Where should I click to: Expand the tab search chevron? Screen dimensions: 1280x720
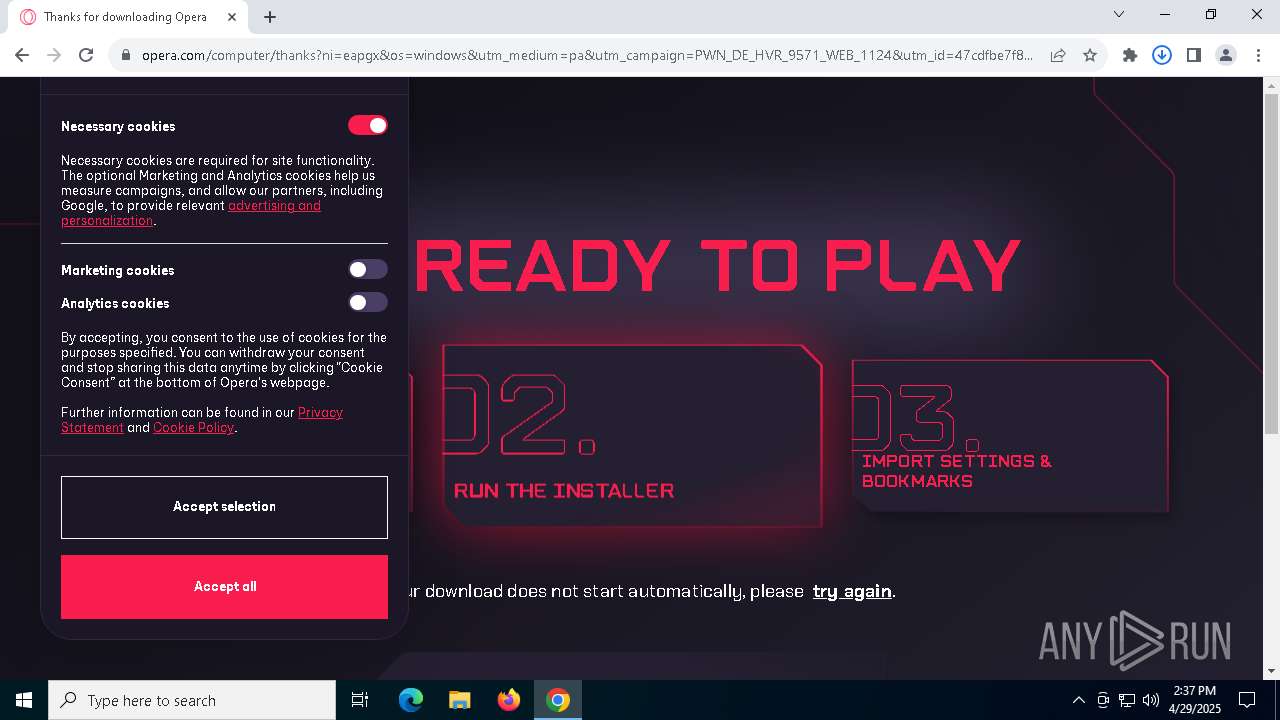[1119, 15]
